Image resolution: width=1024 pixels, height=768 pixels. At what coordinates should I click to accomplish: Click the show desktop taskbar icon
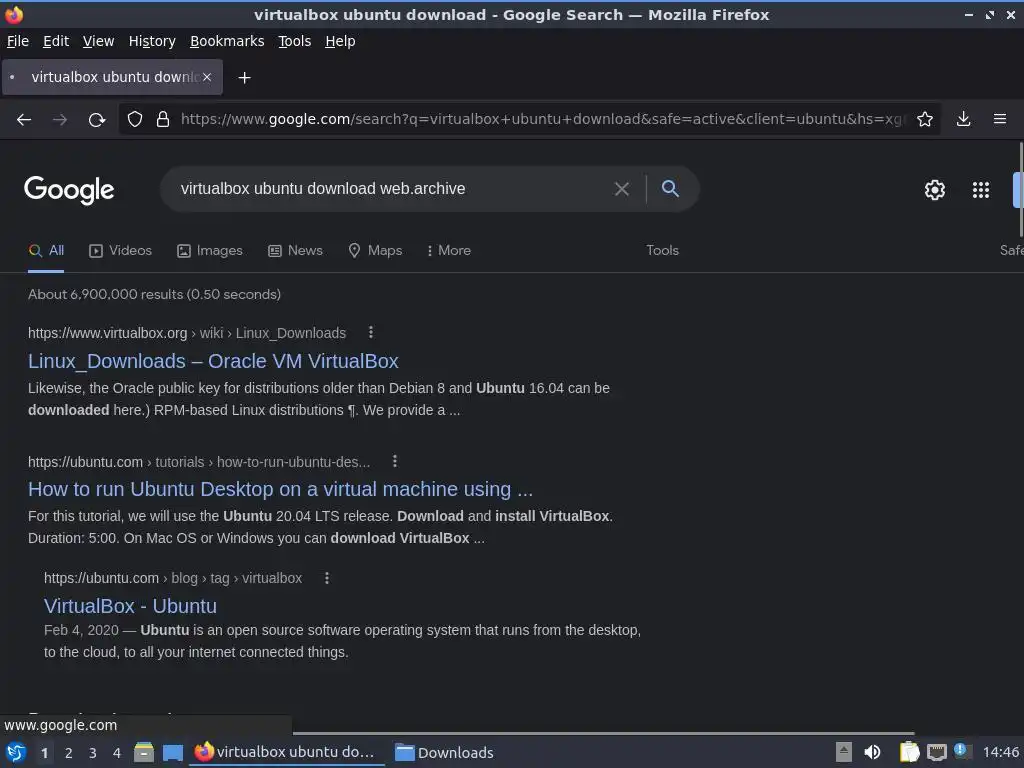tap(172, 752)
